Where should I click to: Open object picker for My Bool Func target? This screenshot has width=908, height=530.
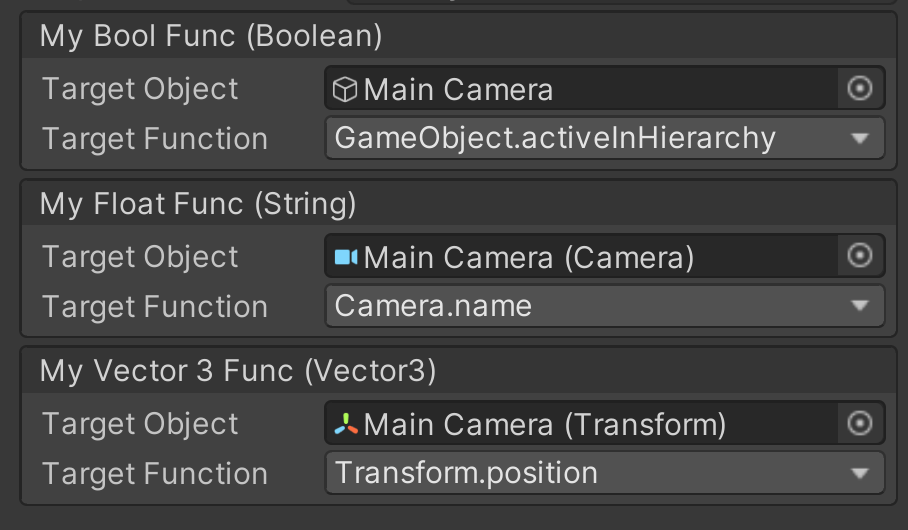[860, 89]
